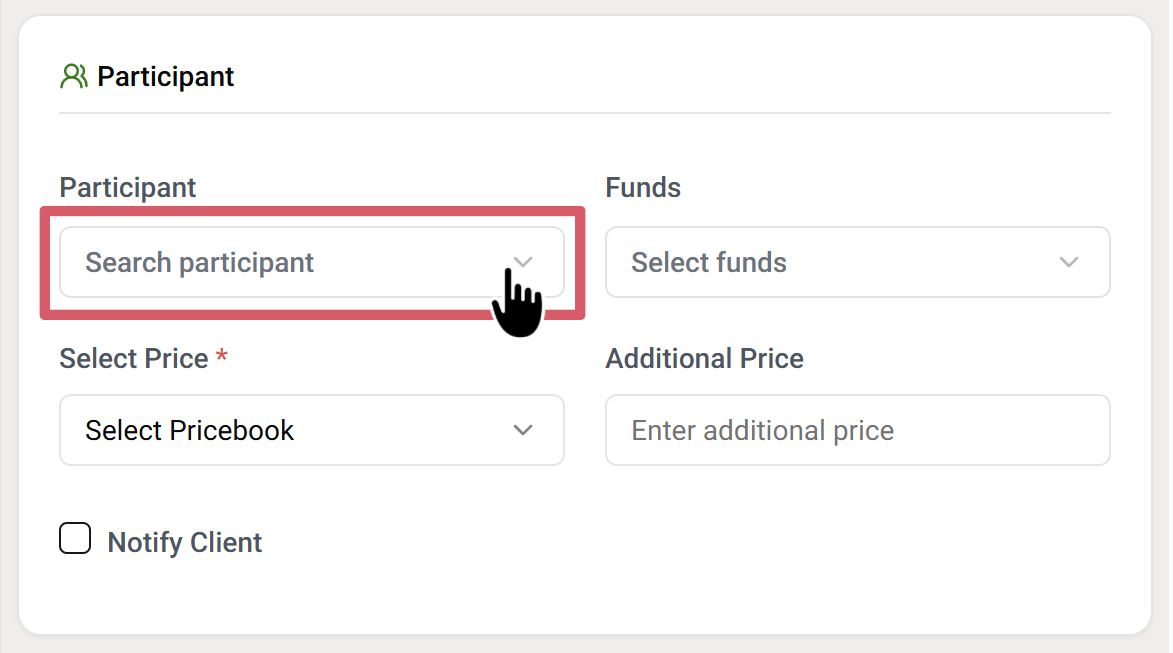This screenshot has height=653, width=1173.
Task: Click the Select Price field label
Action: [134, 358]
